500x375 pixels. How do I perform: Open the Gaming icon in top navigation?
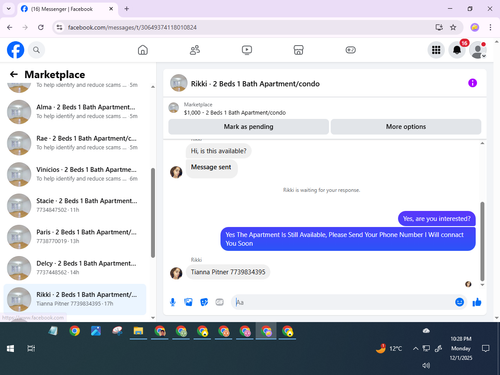click(350, 50)
